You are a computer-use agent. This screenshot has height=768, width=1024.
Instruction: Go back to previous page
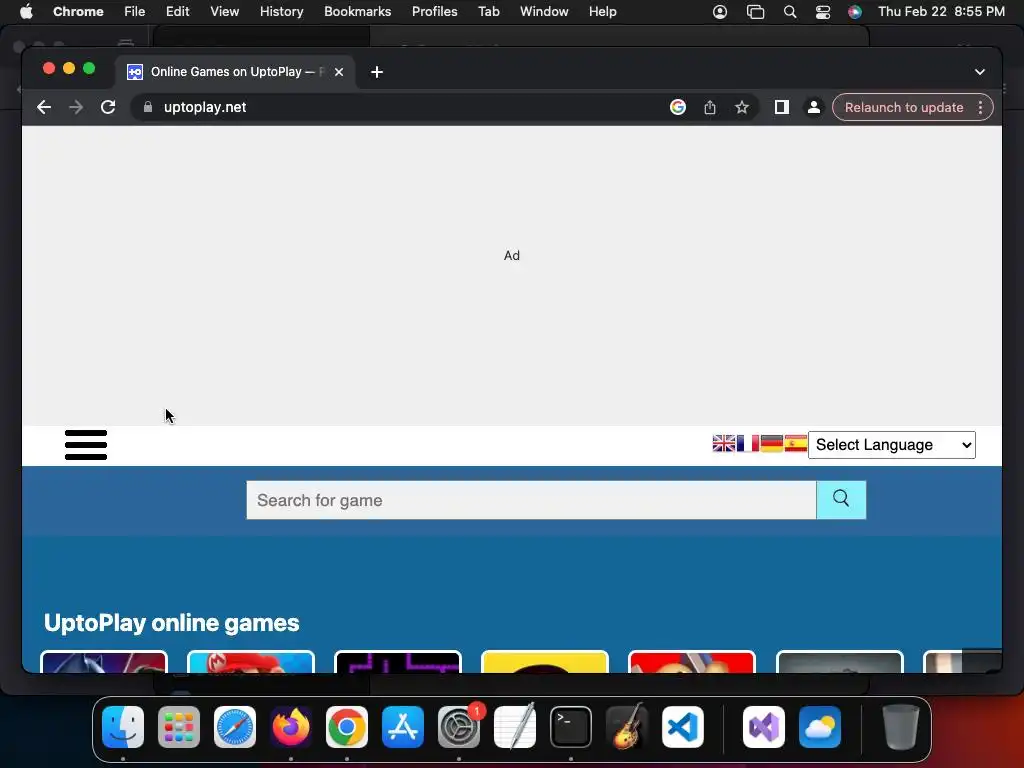tap(44, 107)
